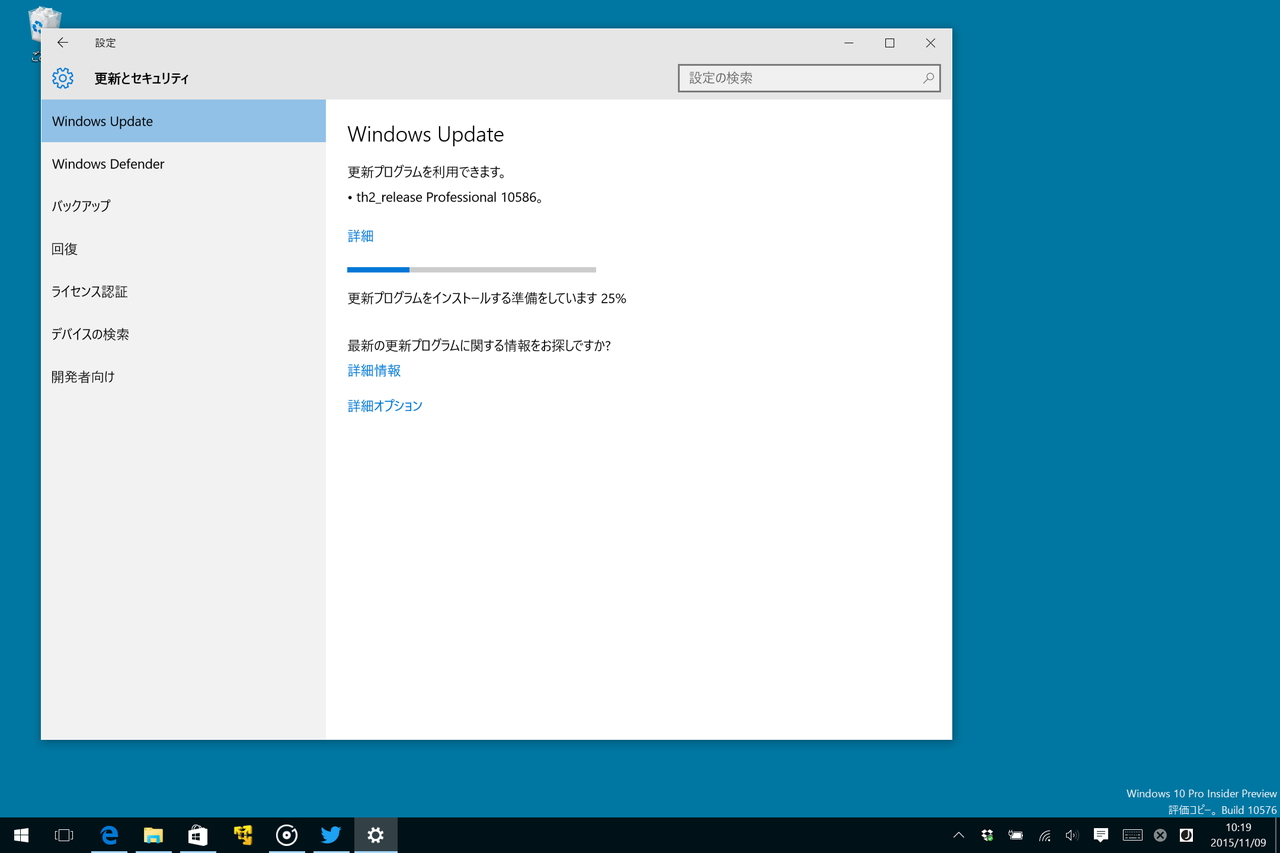Click the 詳細 link under the update name
Screen dimensions: 1280x853
pos(360,236)
